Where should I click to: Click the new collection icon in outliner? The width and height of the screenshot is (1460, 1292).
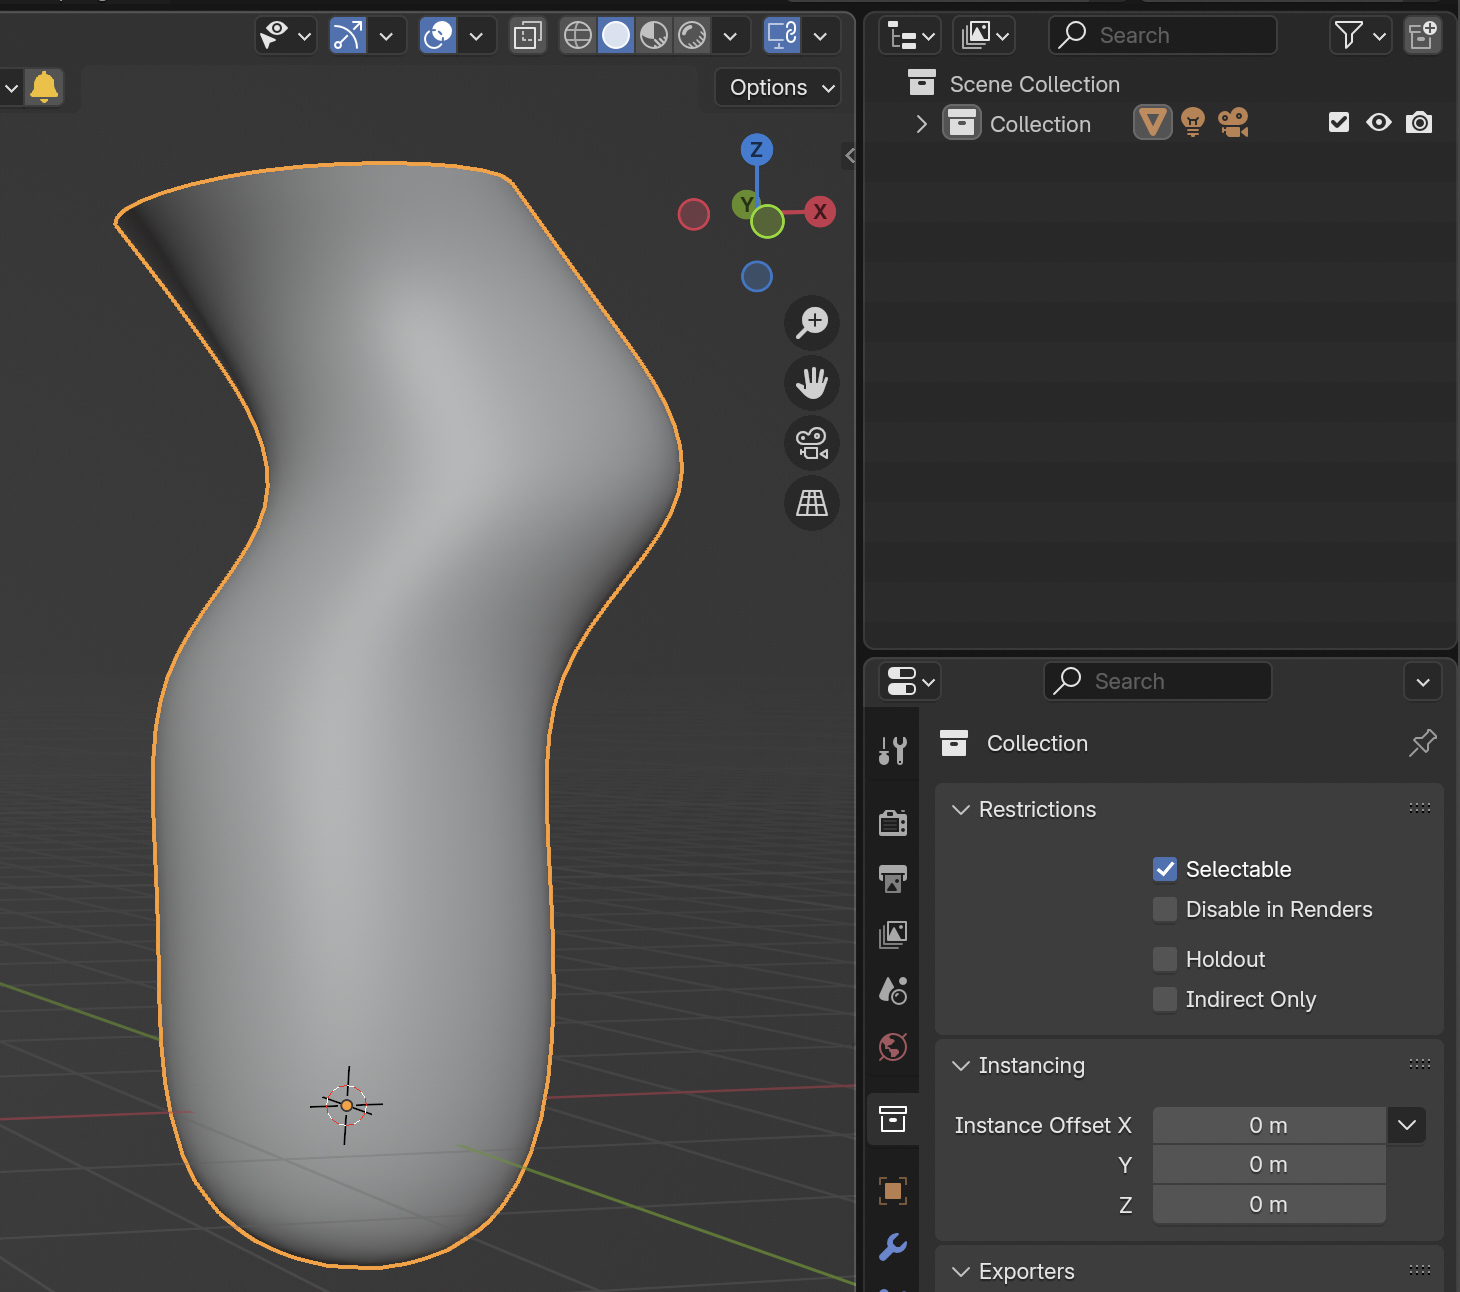[1422, 36]
